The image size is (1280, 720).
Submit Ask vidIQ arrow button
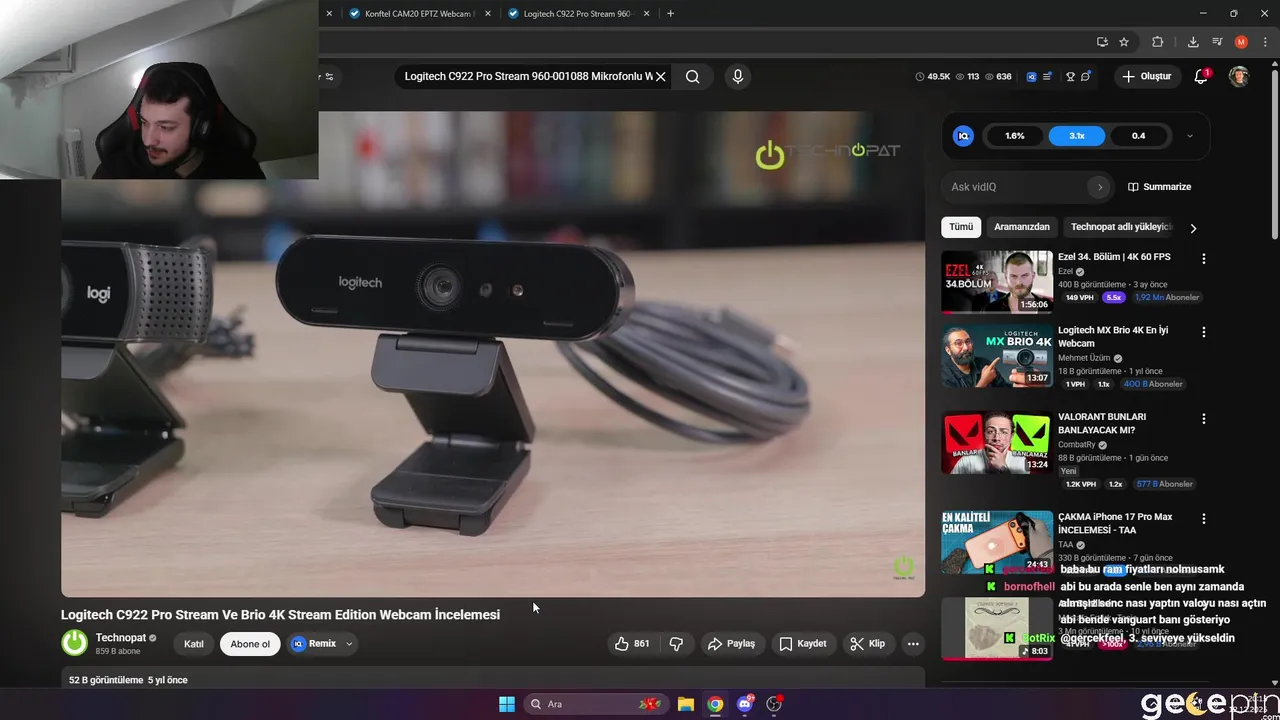(x=1100, y=187)
